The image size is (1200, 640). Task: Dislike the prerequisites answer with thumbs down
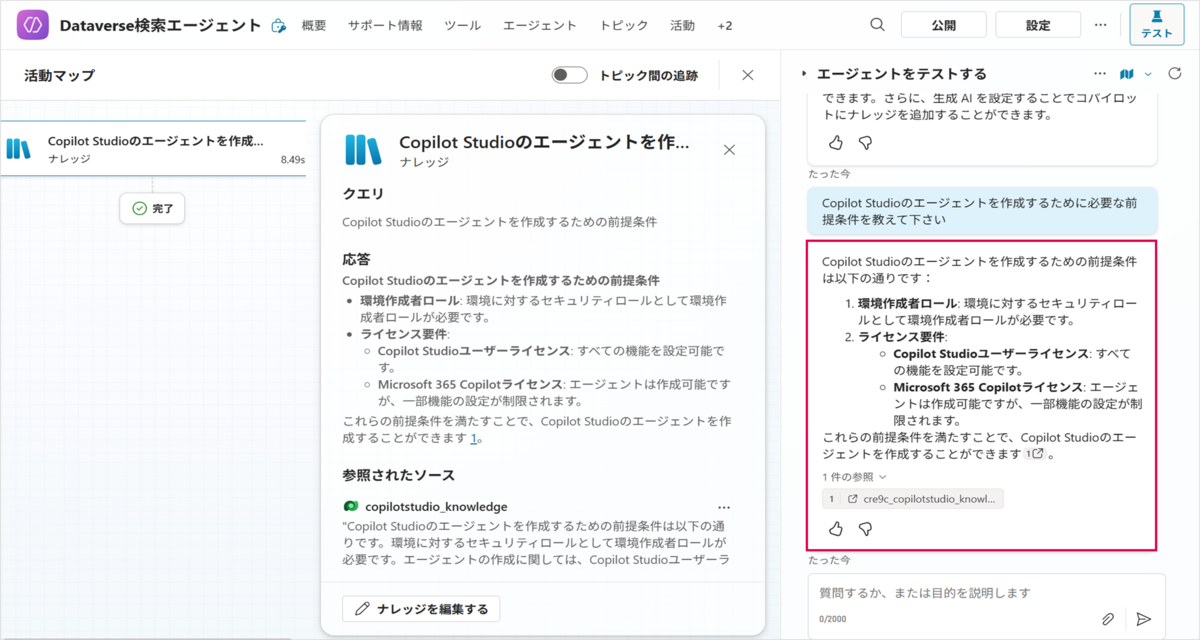[865, 529]
